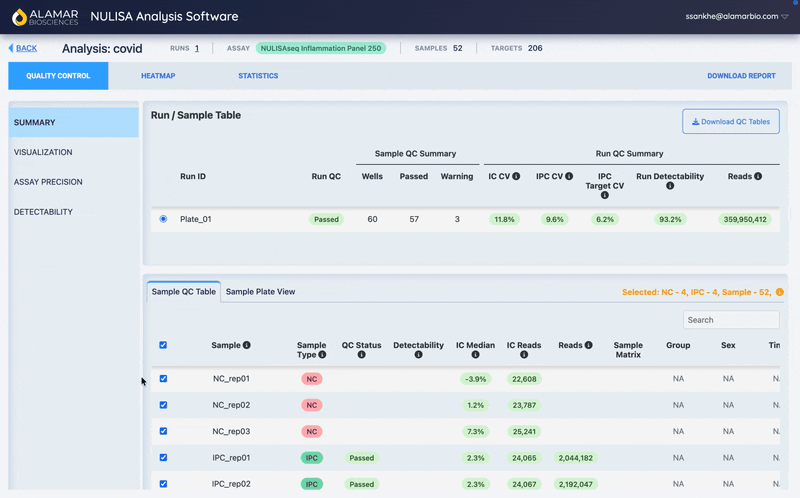The height and width of the screenshot is (498, 800).
Task: Click info icon under IPC Target CV
Action: (604, 196)
